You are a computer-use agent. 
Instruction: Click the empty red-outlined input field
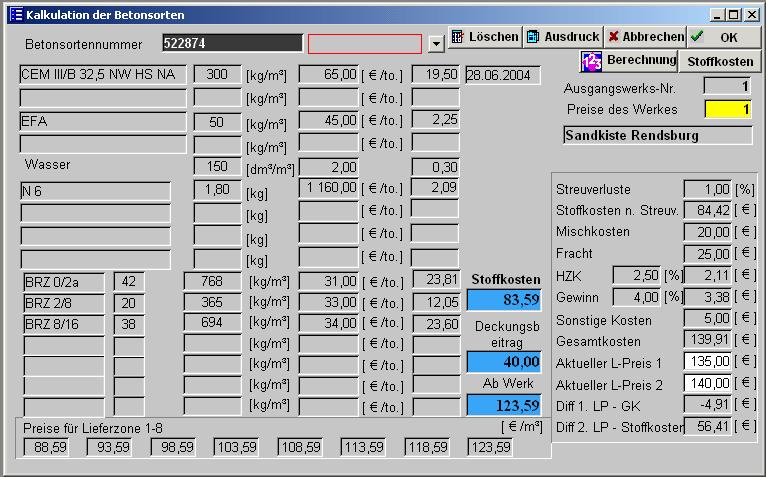tap(364, 44)
